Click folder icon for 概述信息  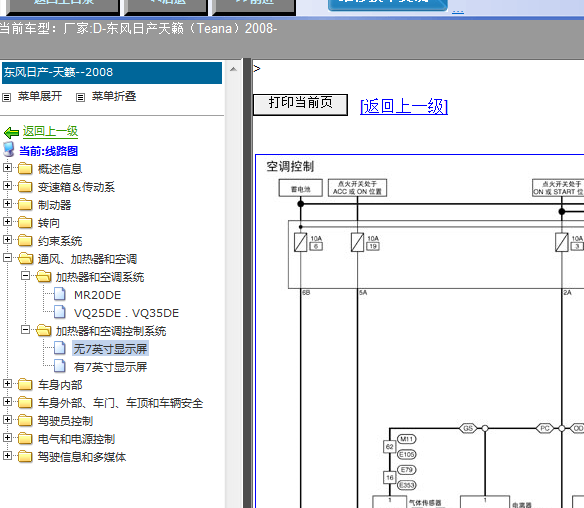pos(25,168)
